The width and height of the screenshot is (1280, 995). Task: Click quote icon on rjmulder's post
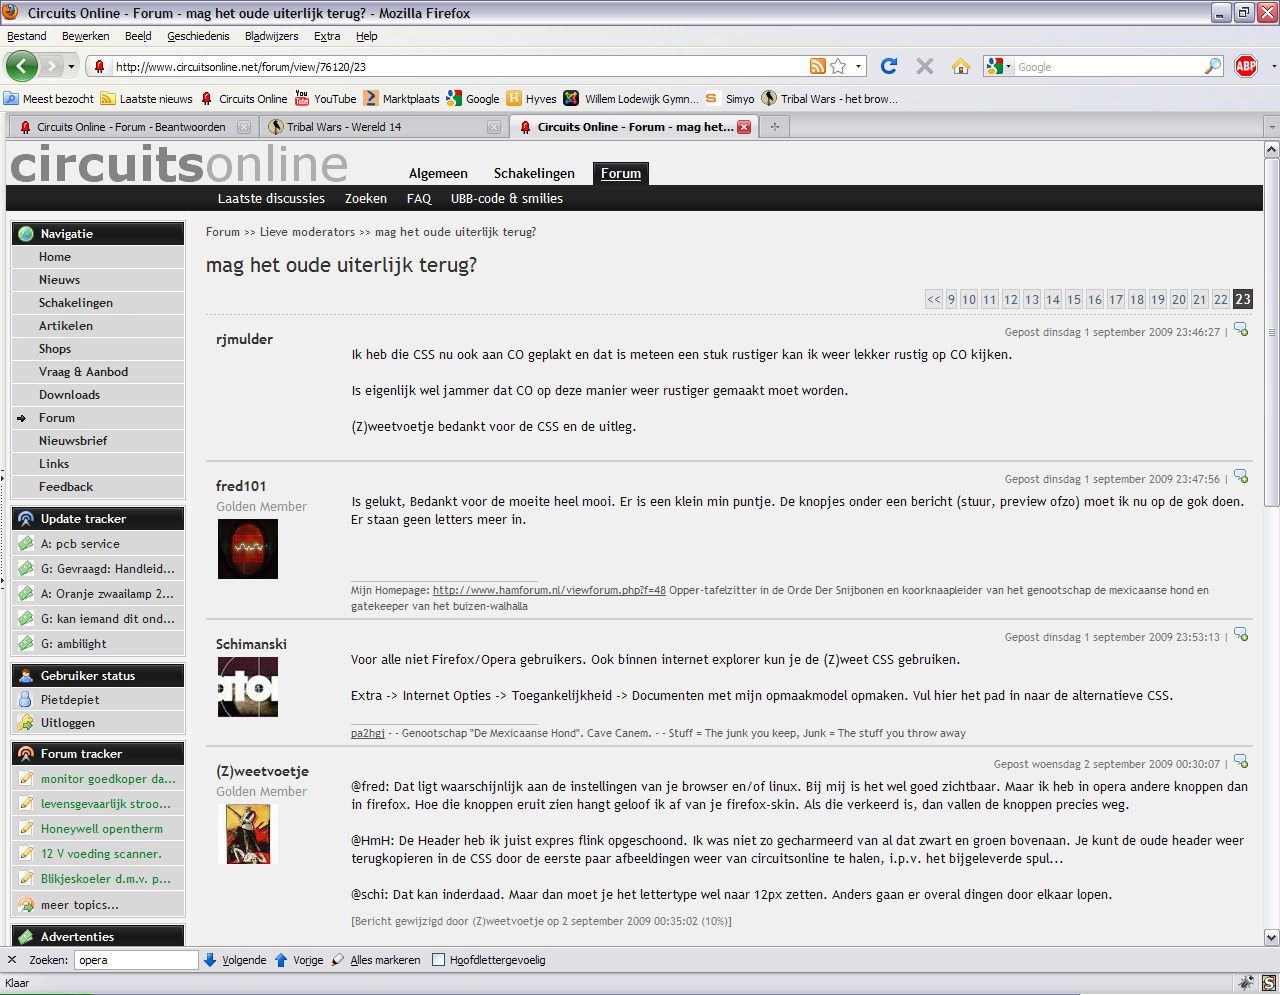click(1241, 330)
